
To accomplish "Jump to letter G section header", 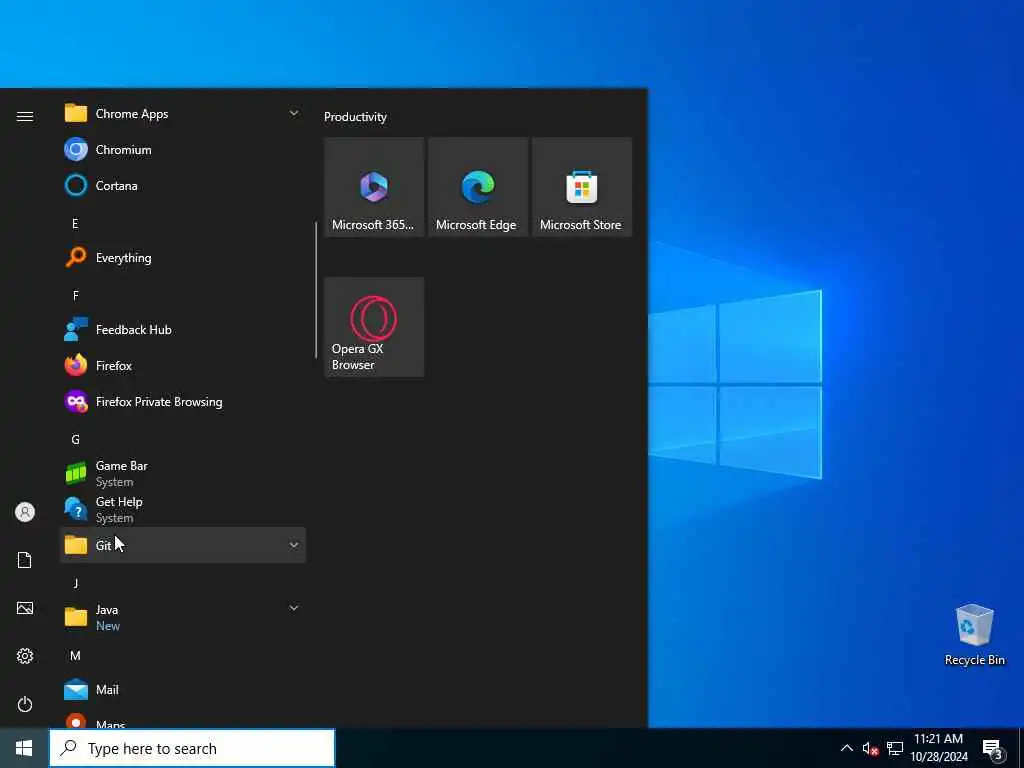I will (x=75, y=440).
